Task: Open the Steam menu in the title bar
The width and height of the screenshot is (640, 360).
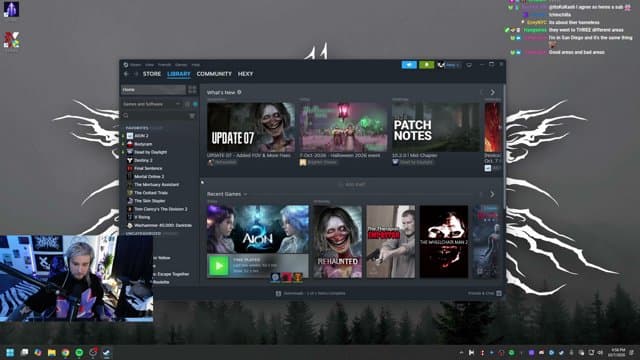Action: [x=135, y=65]
